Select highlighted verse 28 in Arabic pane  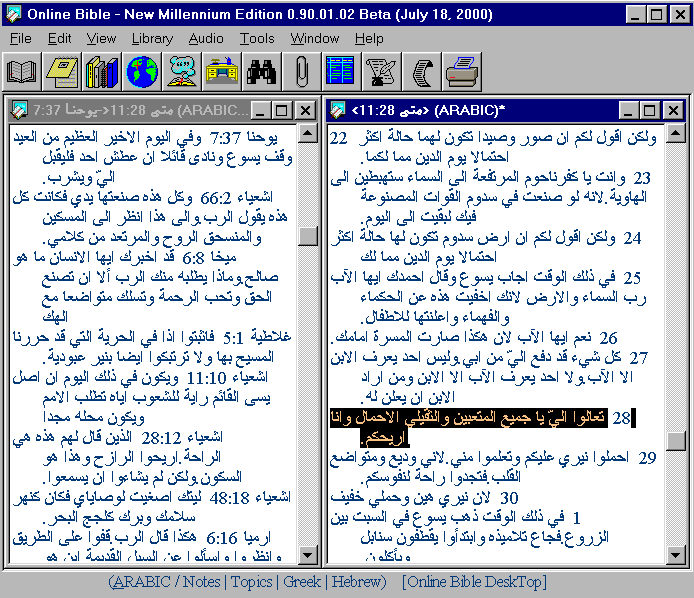pyautogui.click(x=482, y=428)
